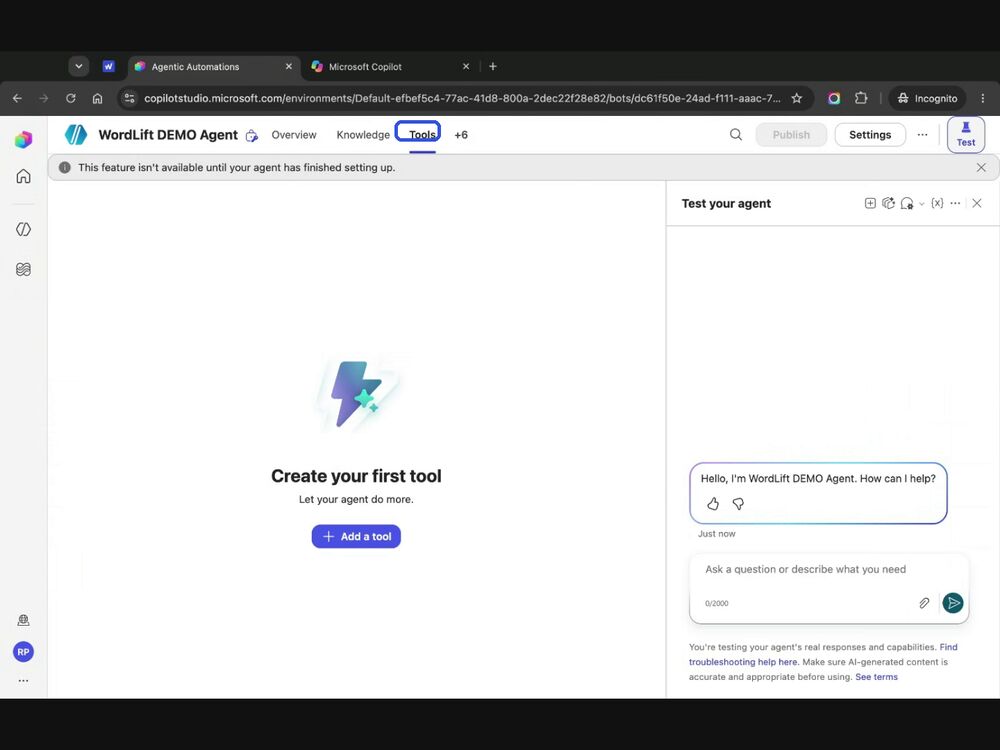The width and height of the screenshot is (1000, 750).
Task: Close the Test your agent panel
Action: pyautogui.click(x=977, y=203)
